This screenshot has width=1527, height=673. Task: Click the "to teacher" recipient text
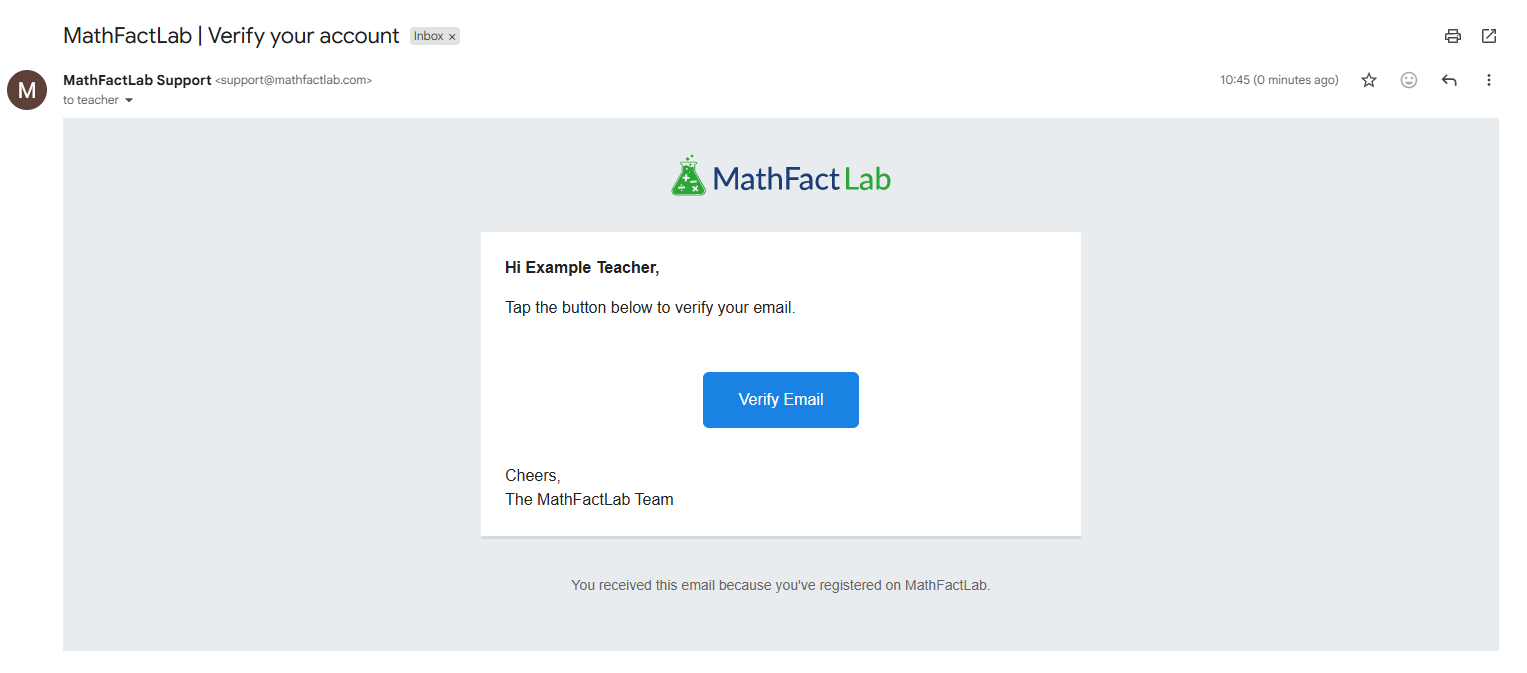tap(91, 100)
